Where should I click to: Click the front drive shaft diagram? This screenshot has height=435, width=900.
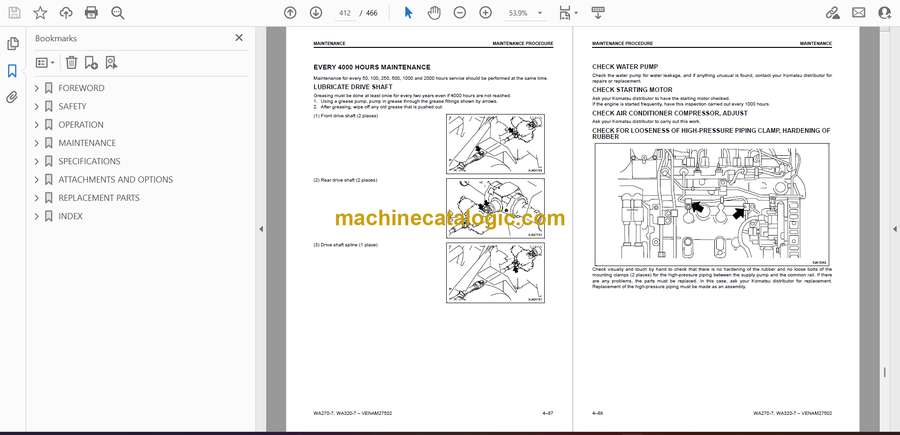pos(495,144)
